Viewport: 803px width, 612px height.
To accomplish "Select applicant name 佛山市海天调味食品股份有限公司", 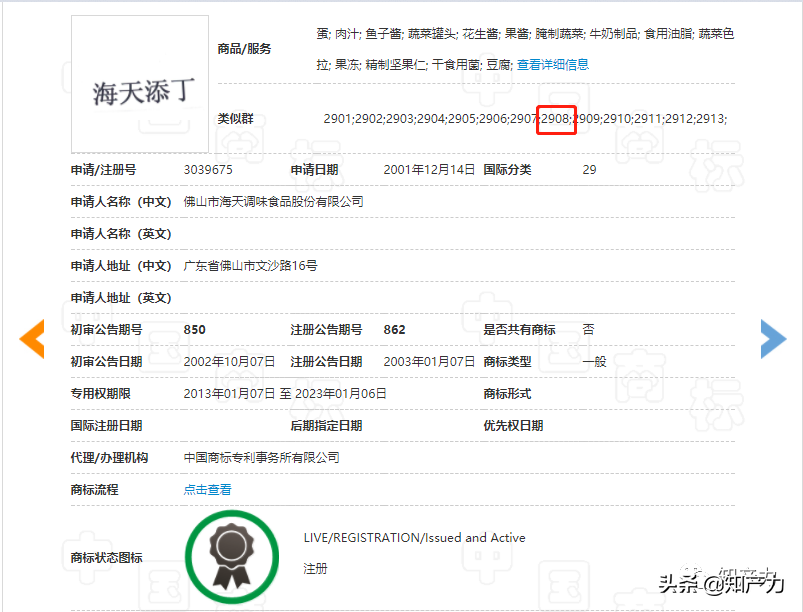I will coord(273,202).
